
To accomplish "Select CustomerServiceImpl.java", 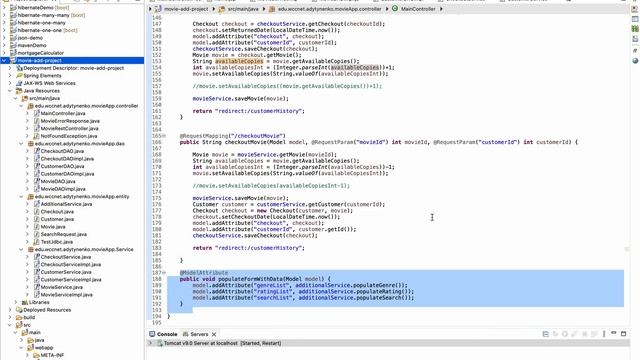I will point(71,280).
